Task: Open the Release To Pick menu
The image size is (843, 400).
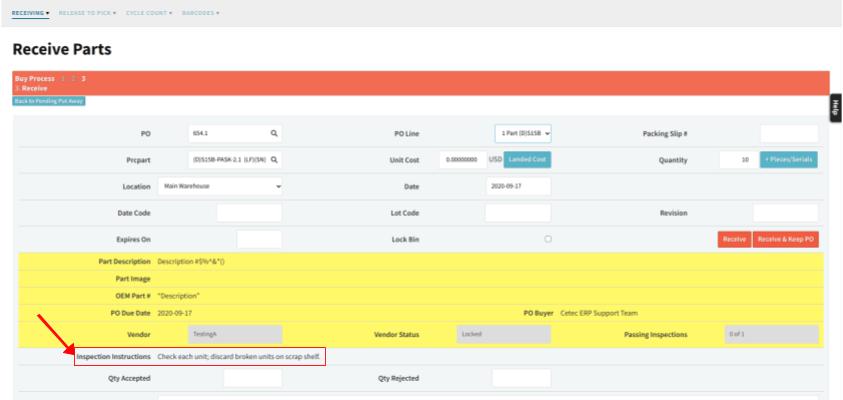Action: (x=88, y=12)
